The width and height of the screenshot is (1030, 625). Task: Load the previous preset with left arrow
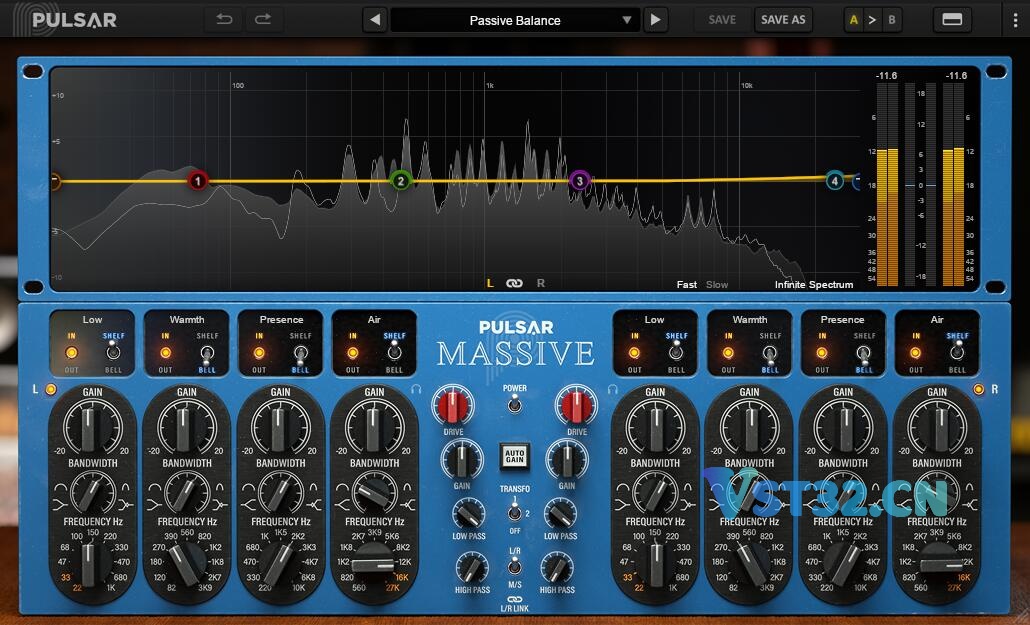(375, 20)
